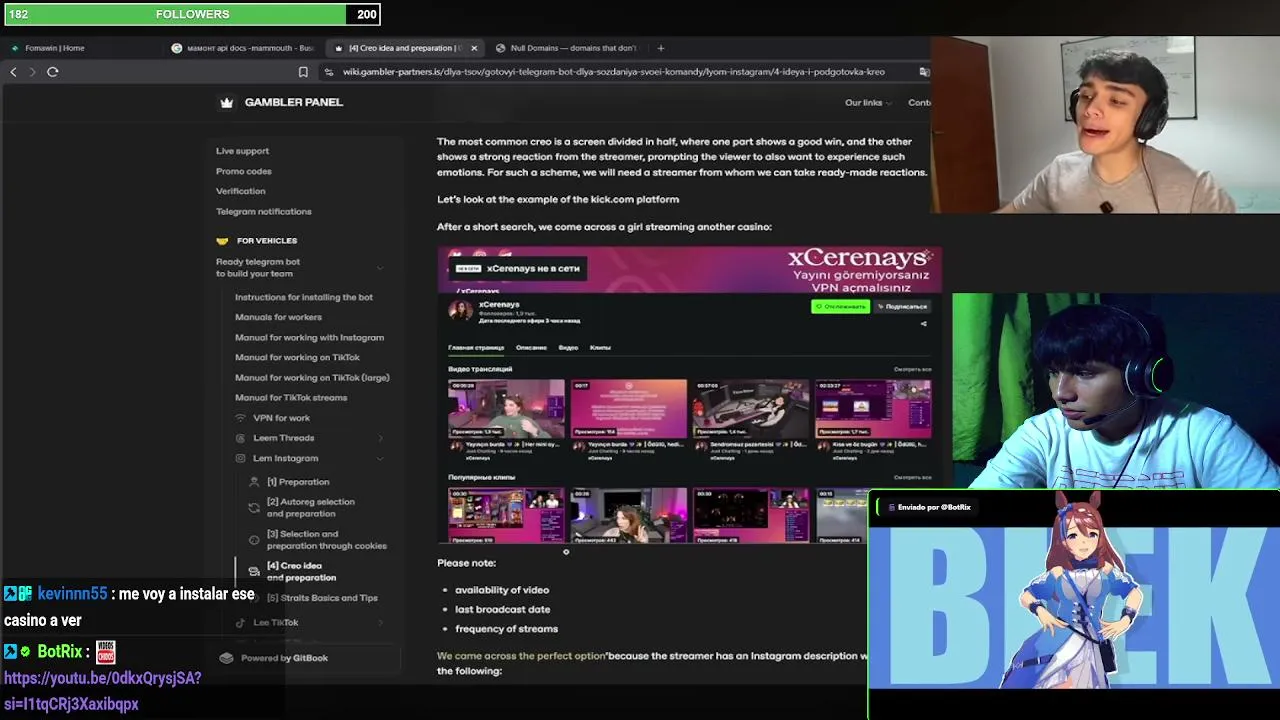Open the third clip under Популярные клипы
Screen dimensions: 1280x720
(x=751, y=515)
